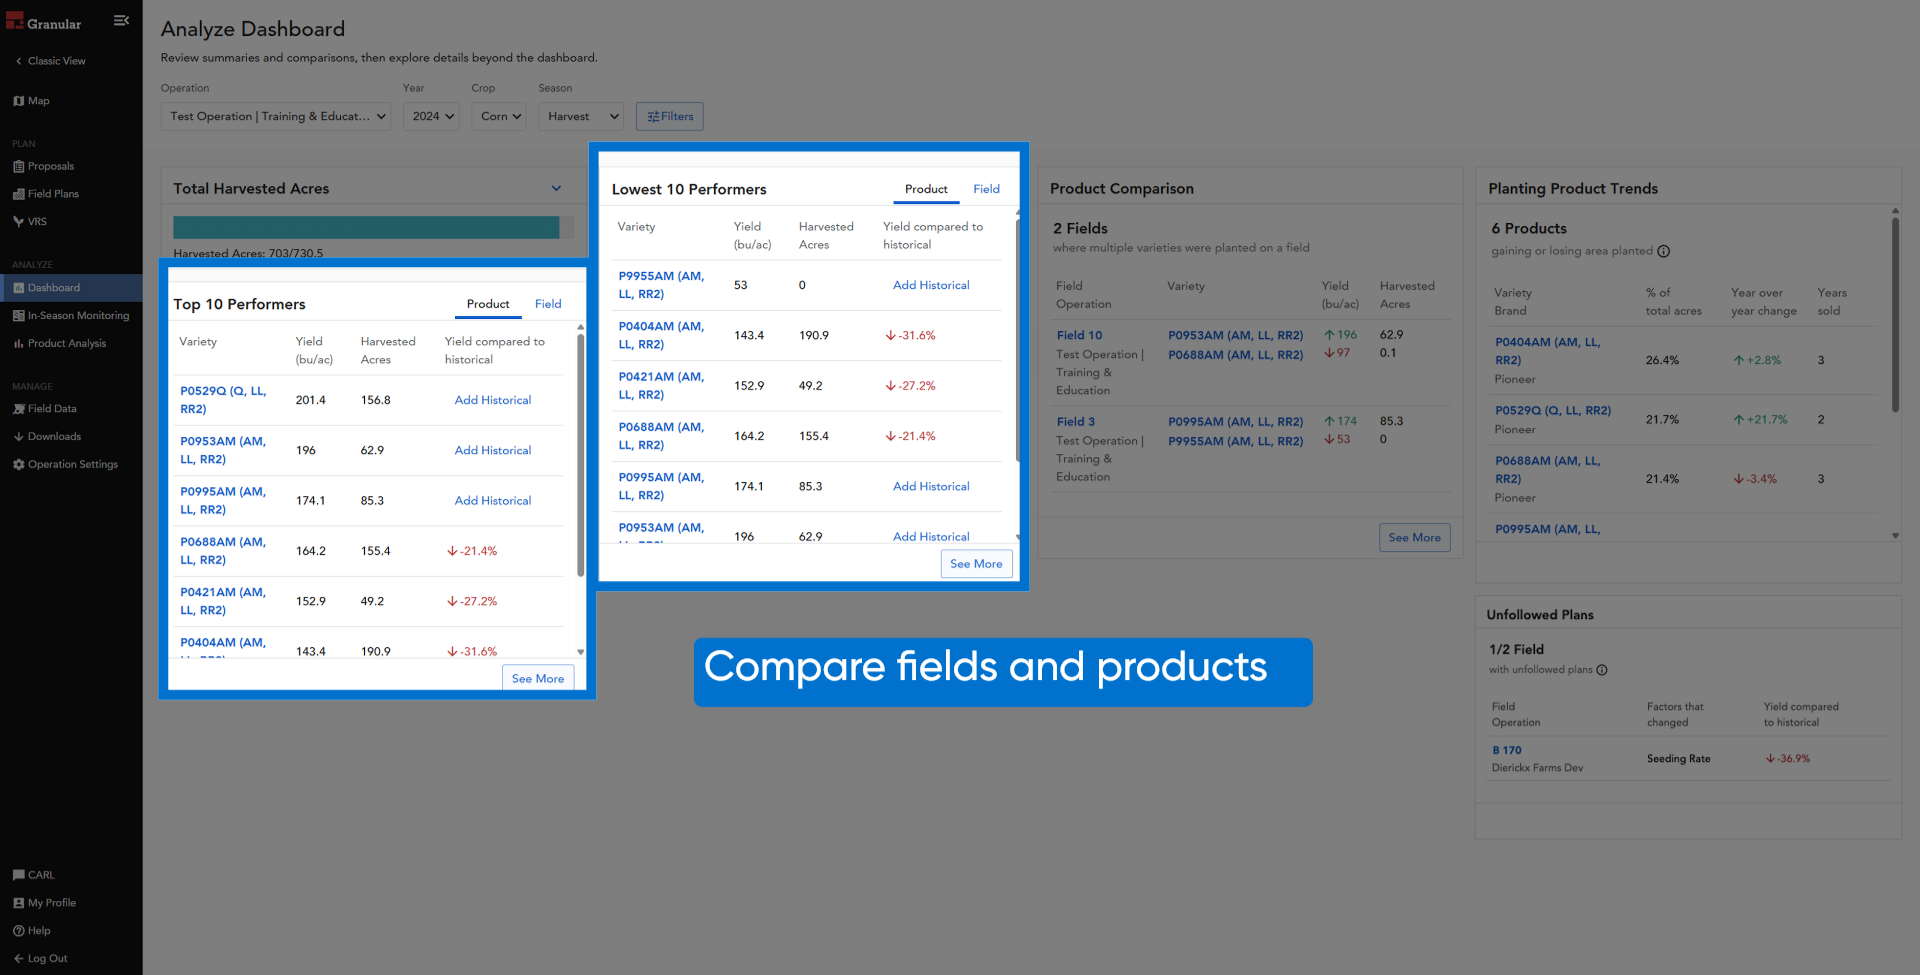Click the Granular logo icon
The height and width of the screenshot is (975, 1920).
[14, 21]
